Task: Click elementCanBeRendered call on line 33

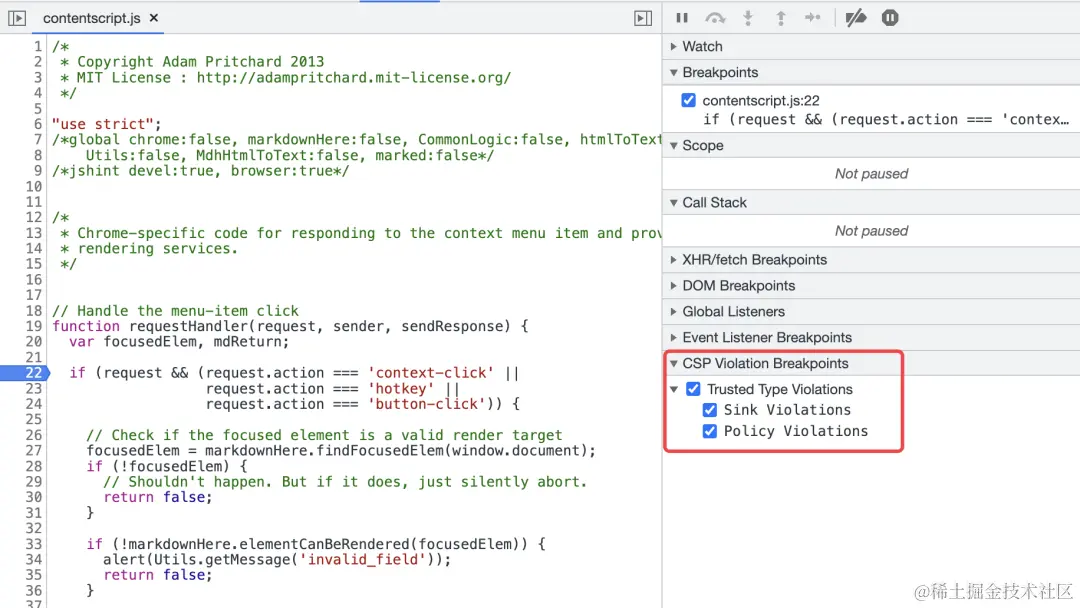Action: [324, 544]
